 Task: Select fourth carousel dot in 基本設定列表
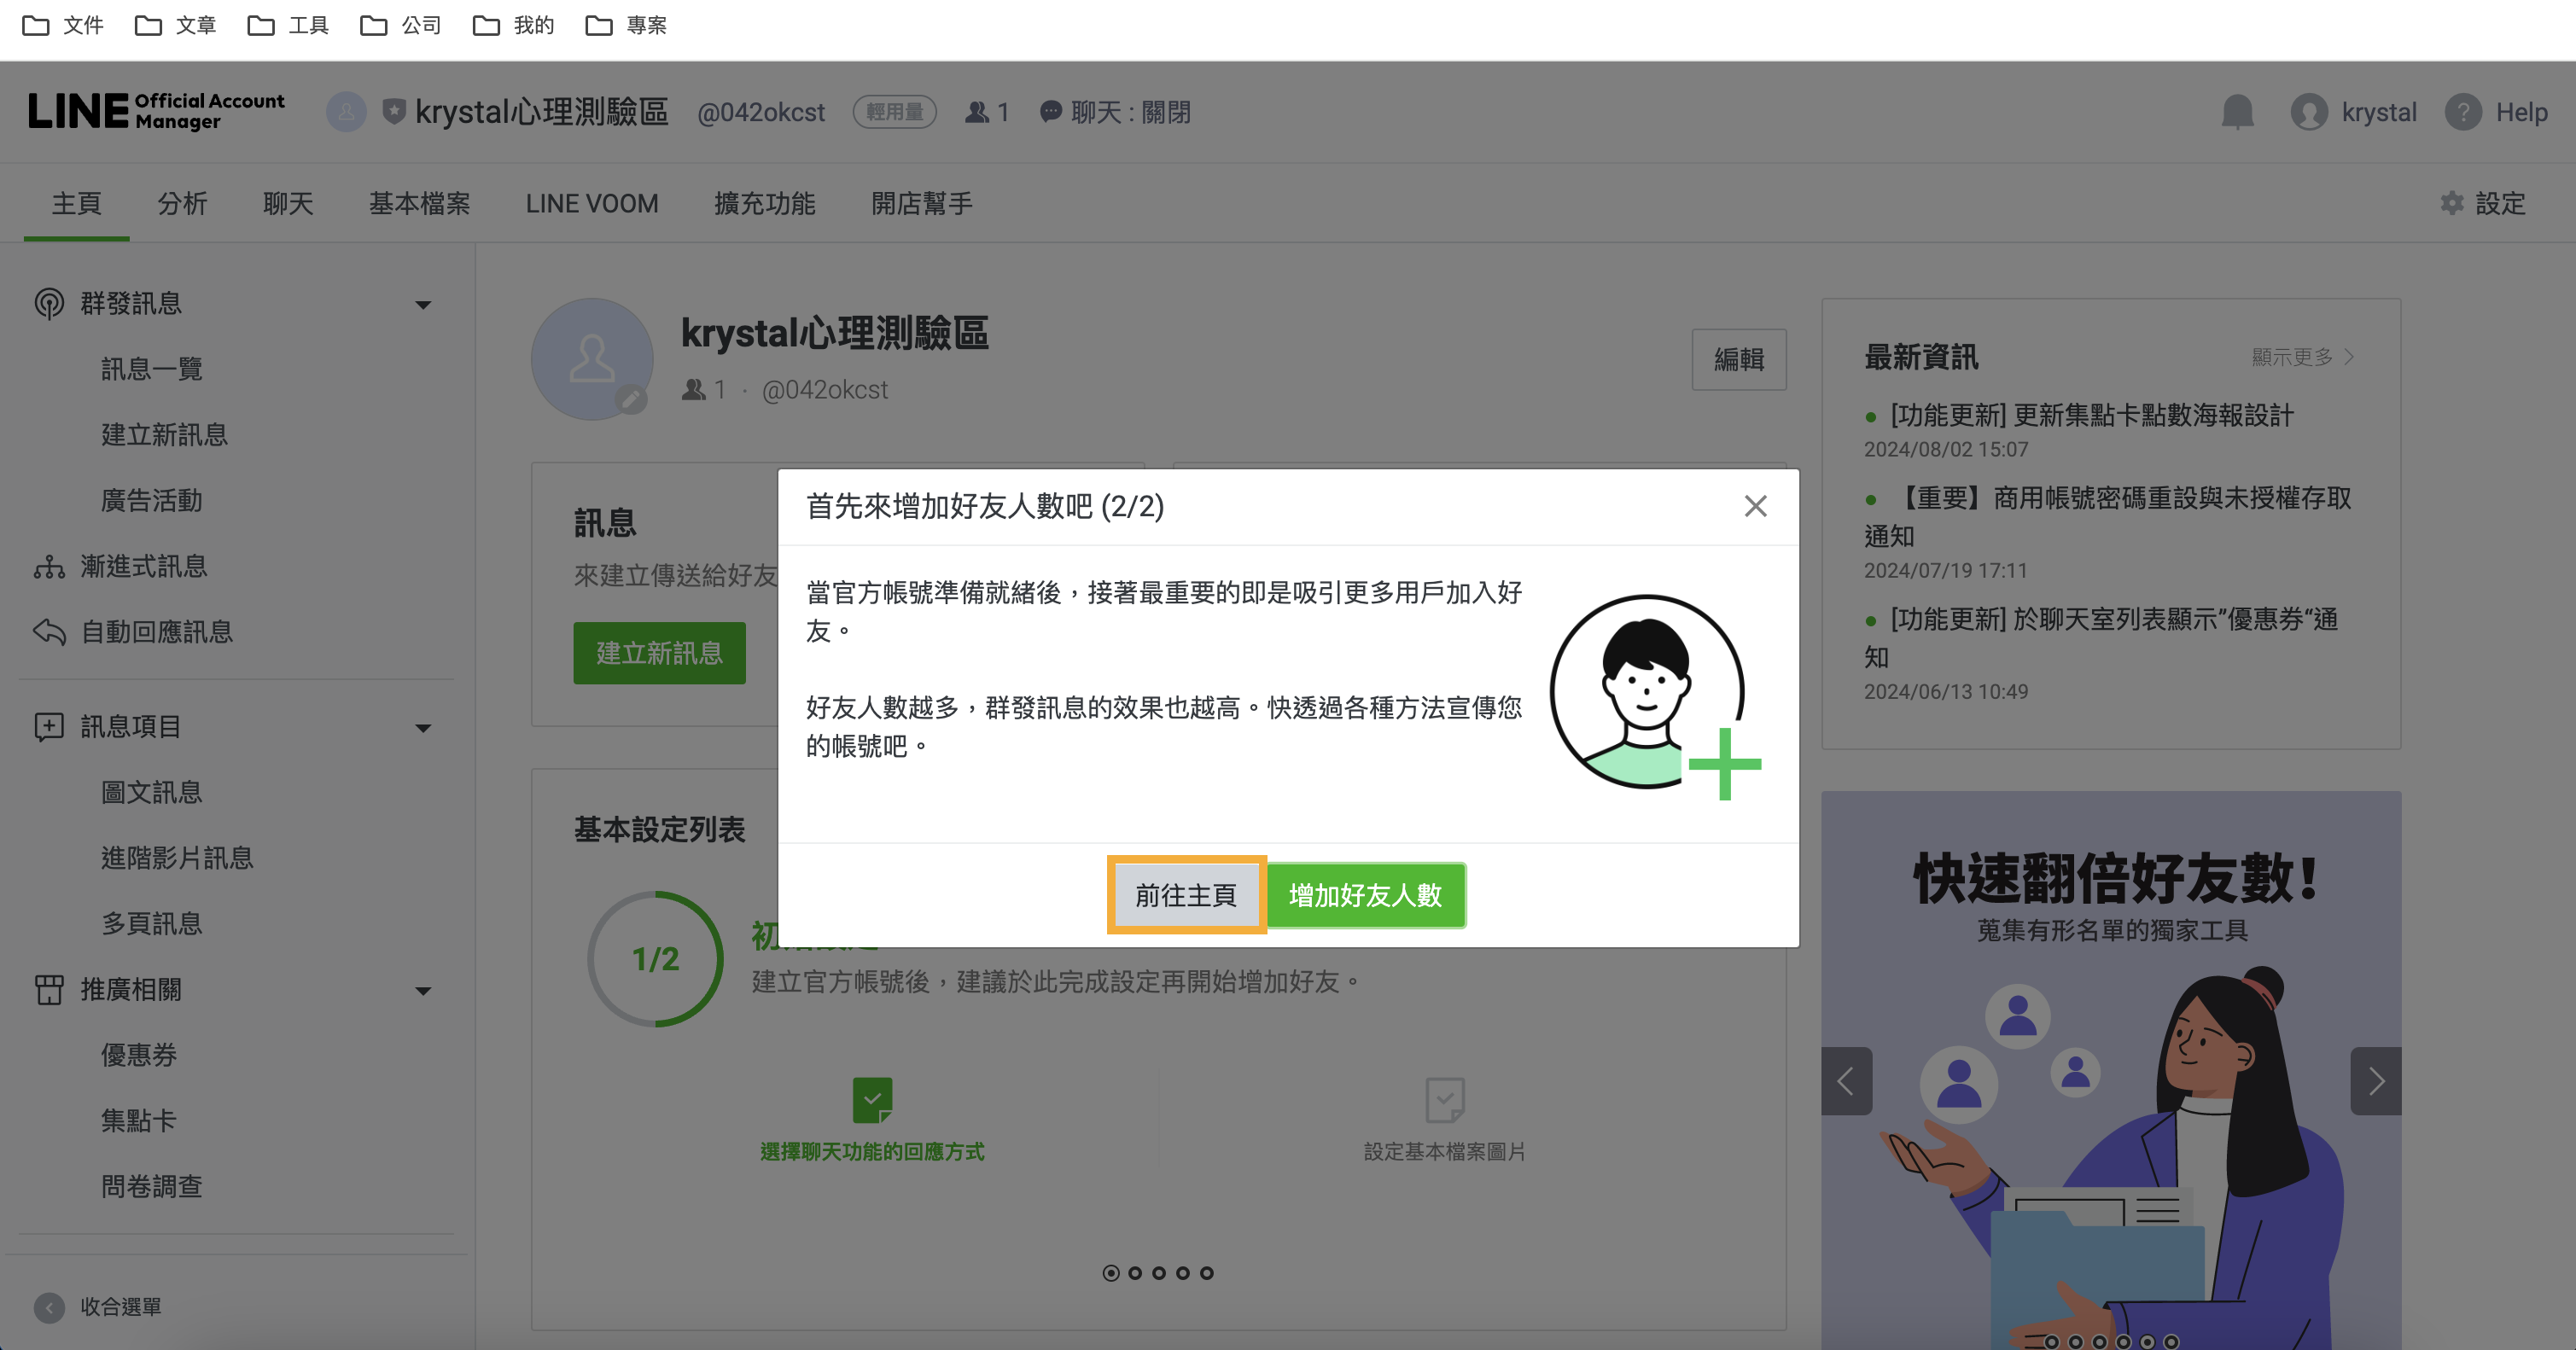(1183, 1273)
